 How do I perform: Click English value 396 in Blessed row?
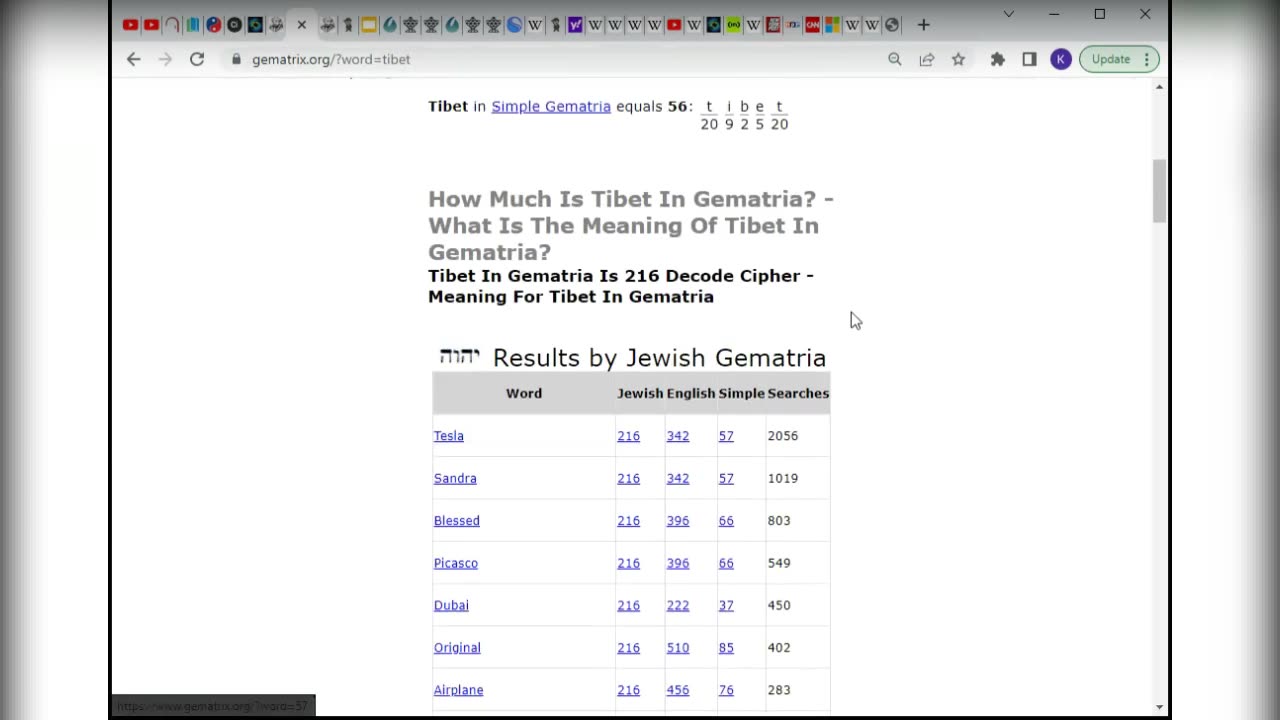(x=678, y=521)
